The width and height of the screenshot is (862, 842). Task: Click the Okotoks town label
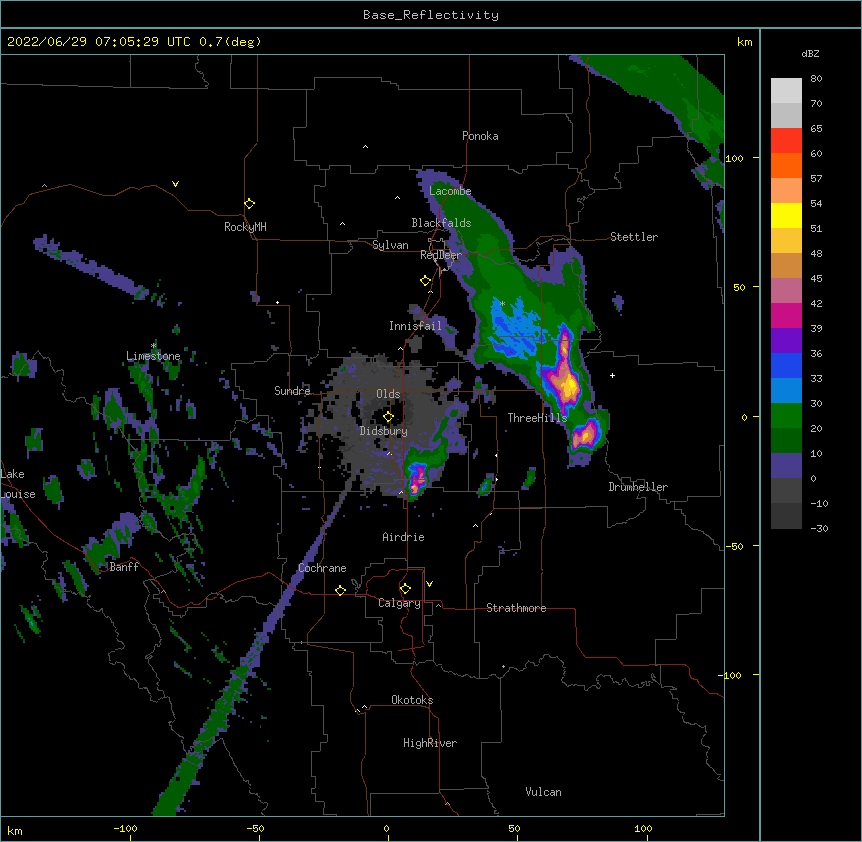(412, 700)
